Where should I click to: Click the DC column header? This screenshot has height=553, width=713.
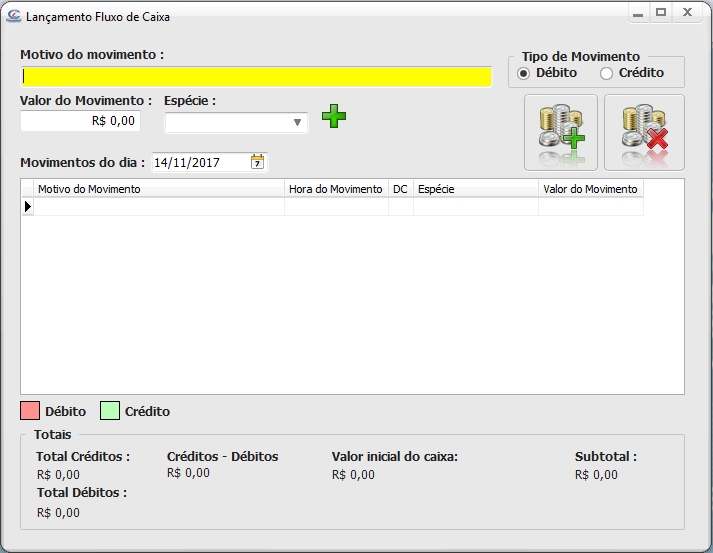coord(400,188)
